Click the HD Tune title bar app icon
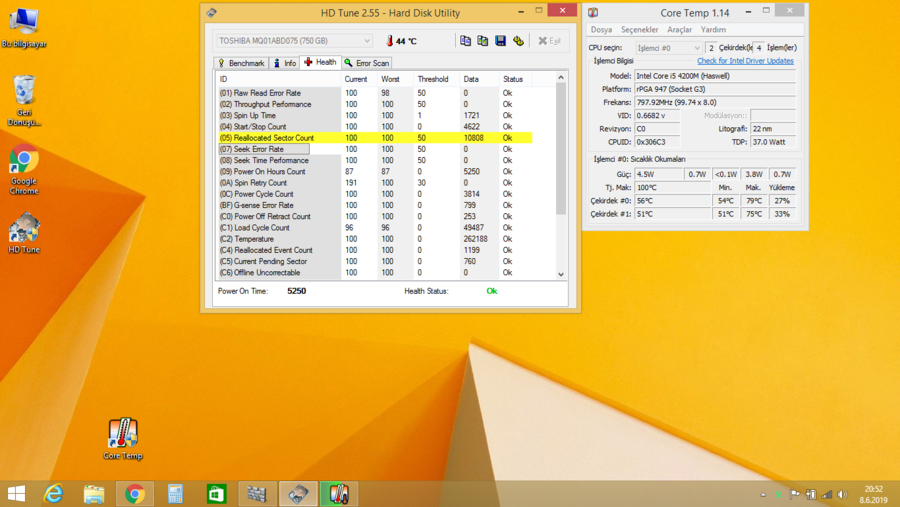900x507 pixels. [212, 13]
